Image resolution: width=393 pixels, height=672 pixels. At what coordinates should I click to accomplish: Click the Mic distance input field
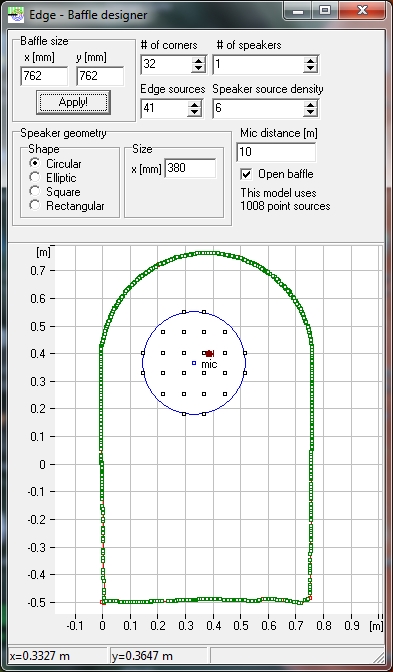(276, 152)
